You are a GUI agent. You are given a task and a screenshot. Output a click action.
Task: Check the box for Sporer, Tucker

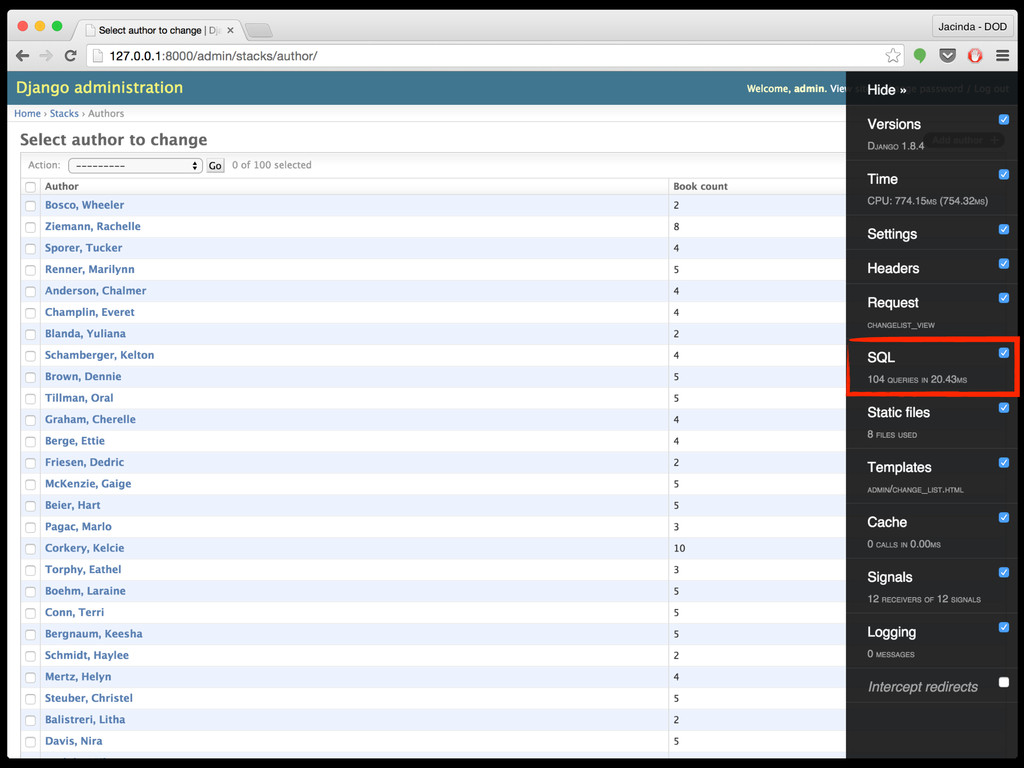pos(31,249)
